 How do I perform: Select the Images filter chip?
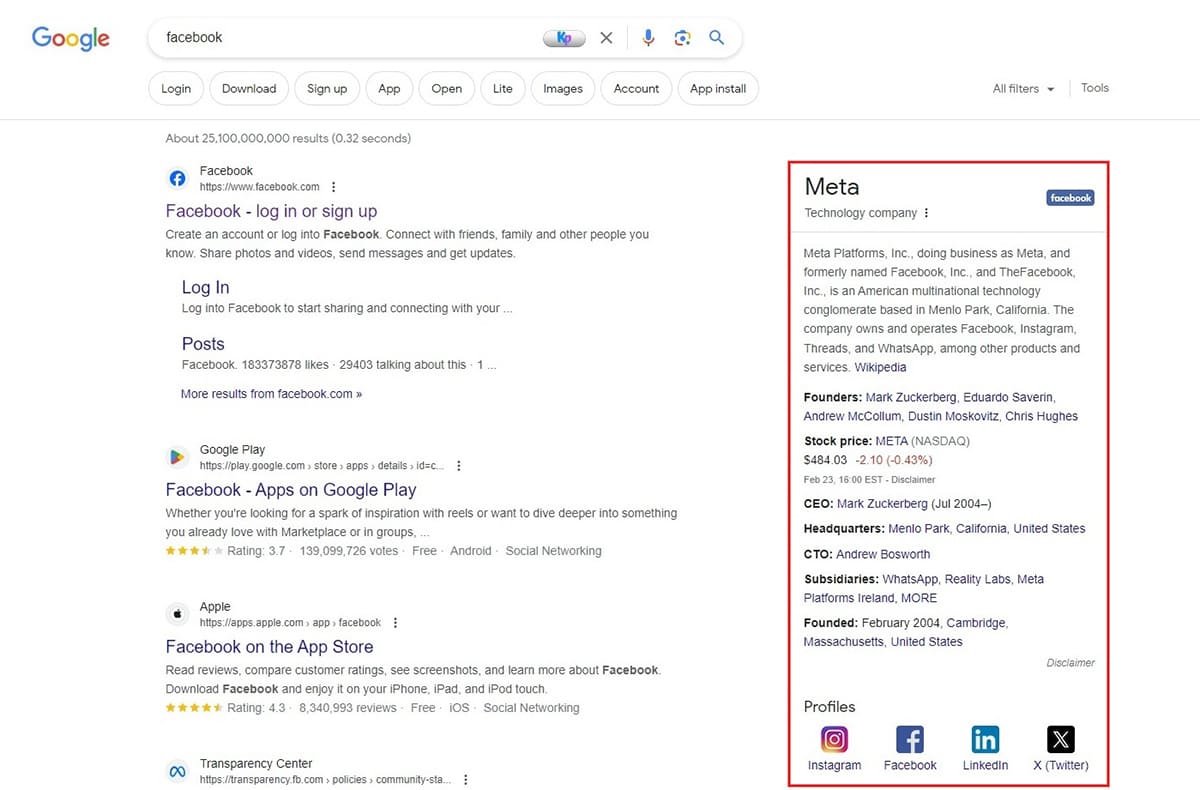[x=563, y=88]
